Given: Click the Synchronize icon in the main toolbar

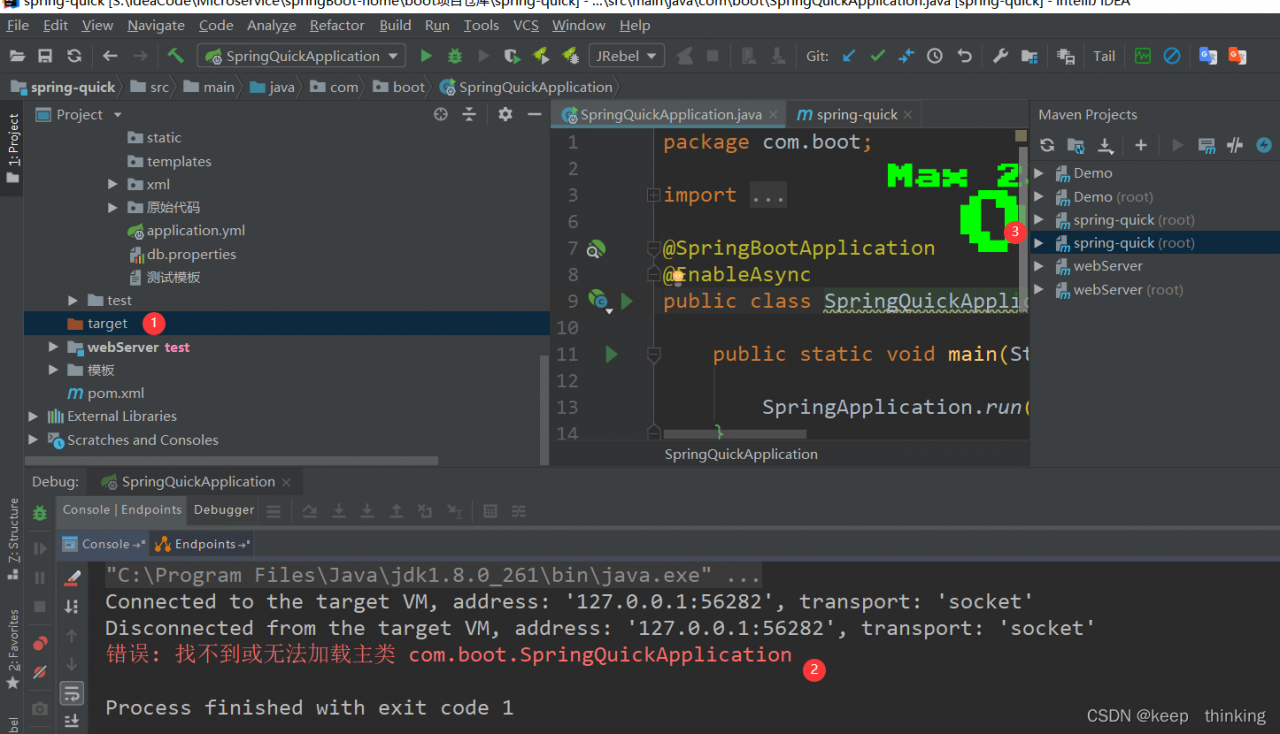Looking at the screenshot, I should click(x=74, y=56).
